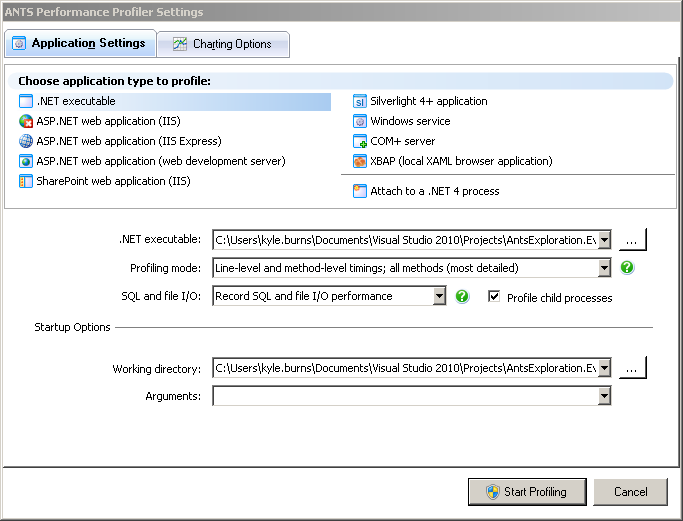The width and height of the screenshot is (683, 521).
Task: Choose the Silverlight 4+ application icon
Action: (360, 101)
